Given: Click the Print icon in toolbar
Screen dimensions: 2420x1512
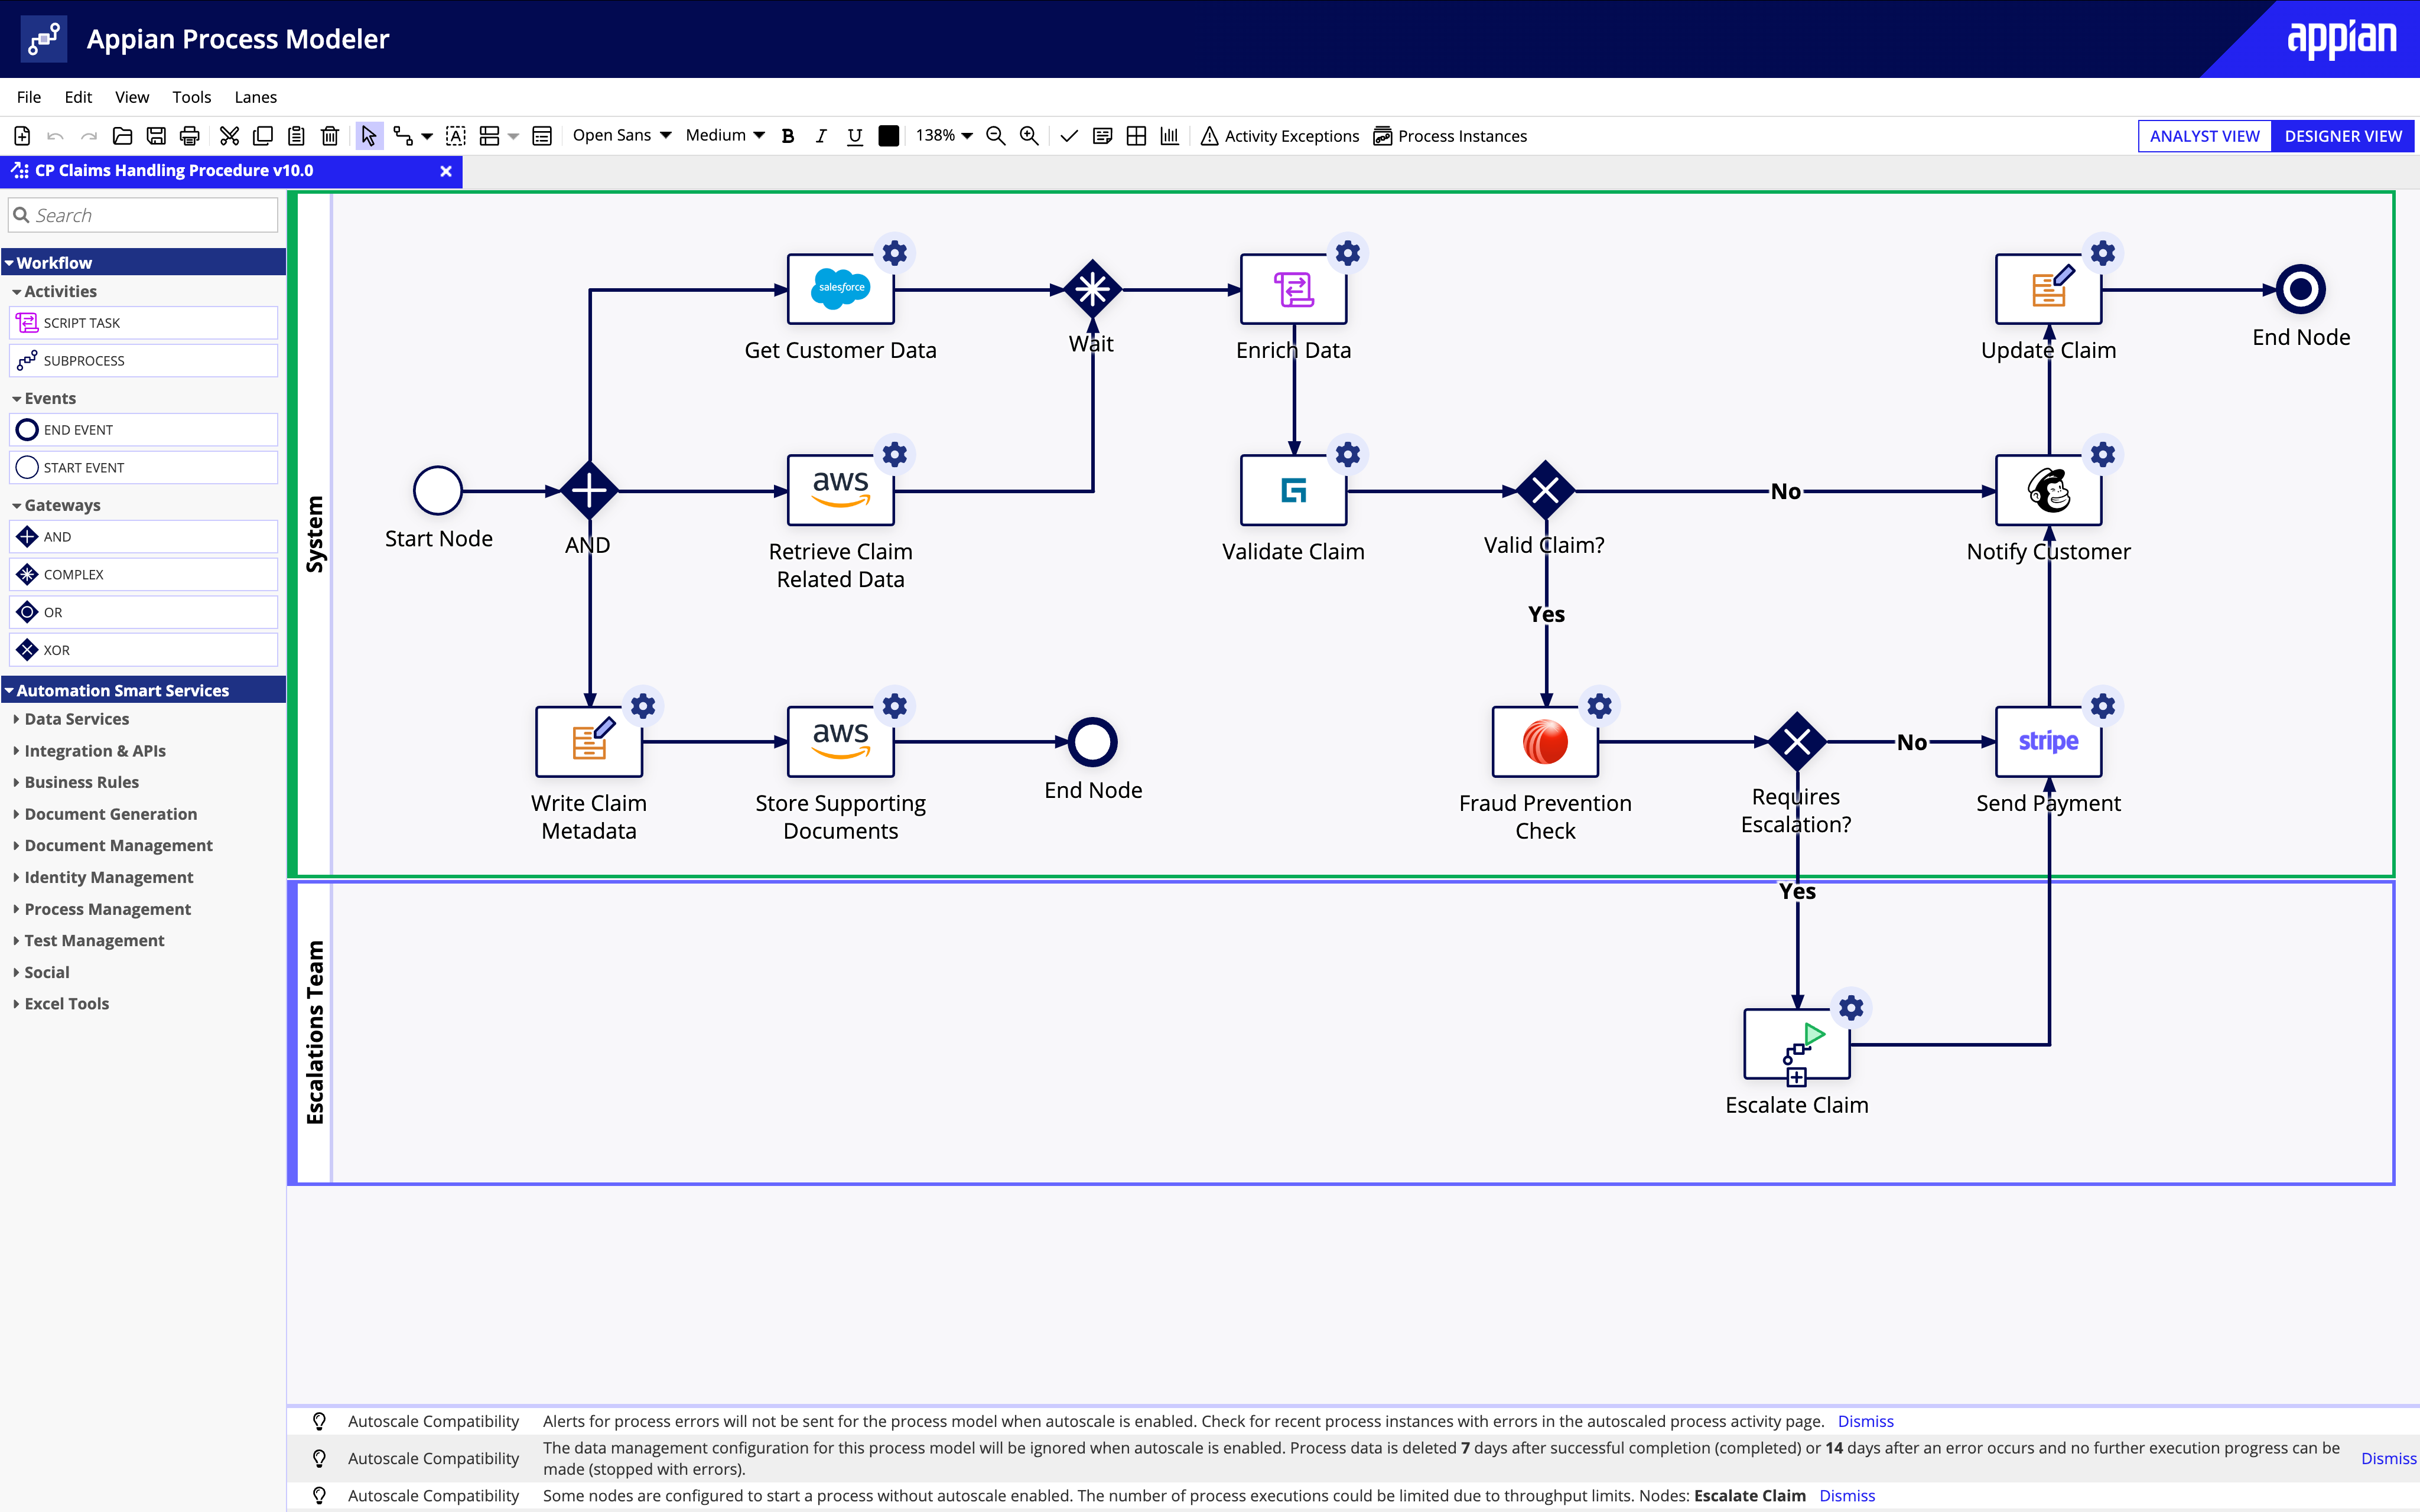Looking at the screenshot, I should coord(190,136).
